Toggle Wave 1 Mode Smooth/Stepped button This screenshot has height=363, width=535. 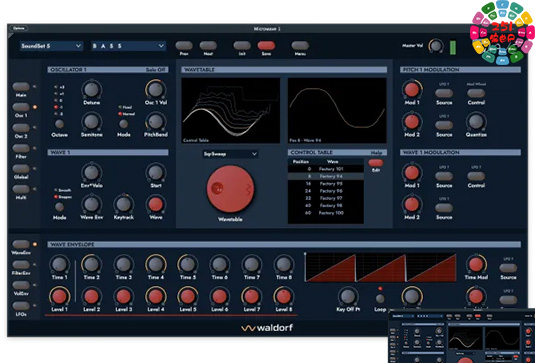(x=59, y=207)
